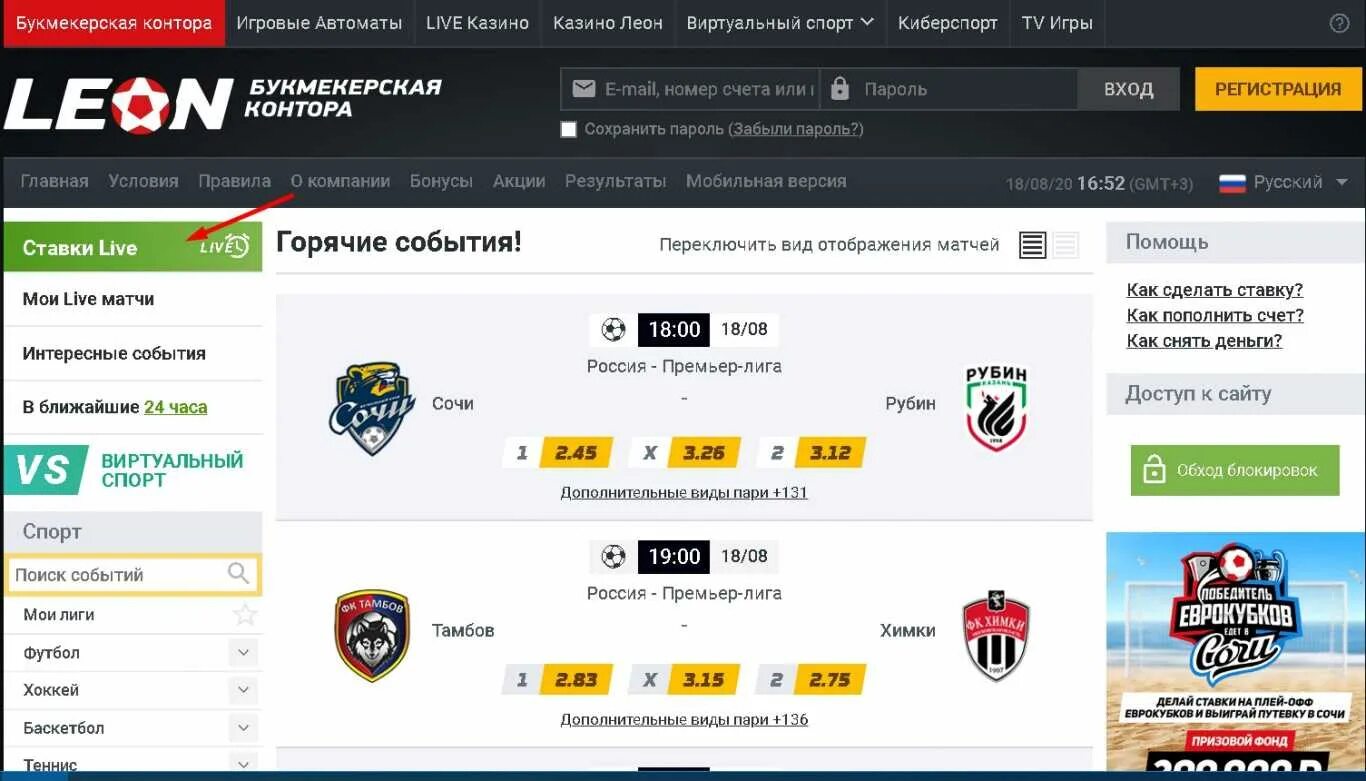Click the search magnifier icon
The height and width of the screenshot is (781, 1366).
(238, 574)
